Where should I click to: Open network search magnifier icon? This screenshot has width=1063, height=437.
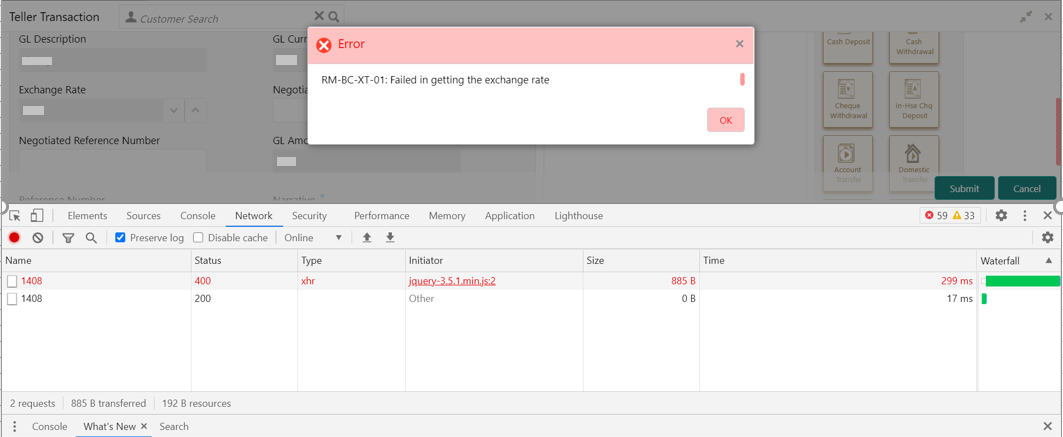91,238
